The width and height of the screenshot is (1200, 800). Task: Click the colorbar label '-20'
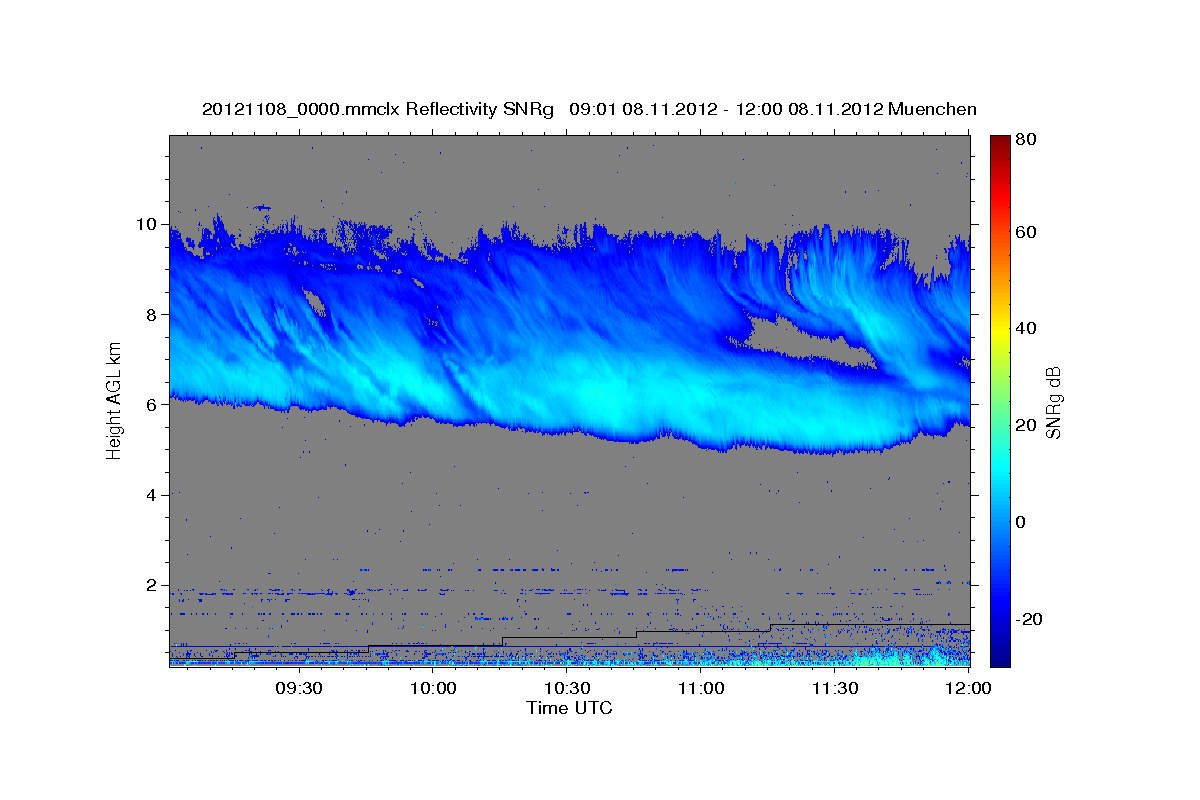tap(1027, 619)
